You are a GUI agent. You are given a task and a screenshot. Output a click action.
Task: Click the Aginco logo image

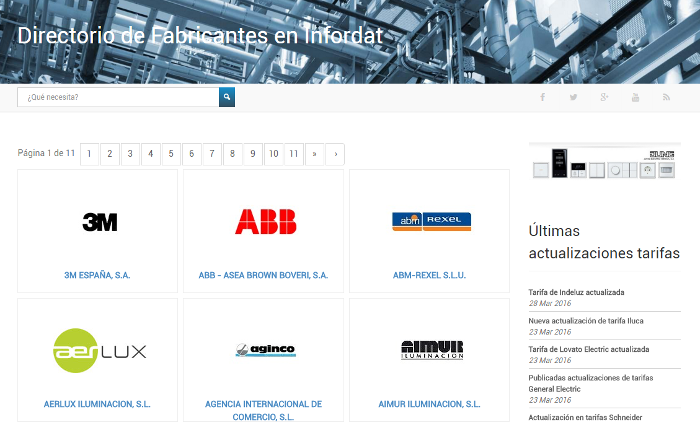[x=266, y=350]
